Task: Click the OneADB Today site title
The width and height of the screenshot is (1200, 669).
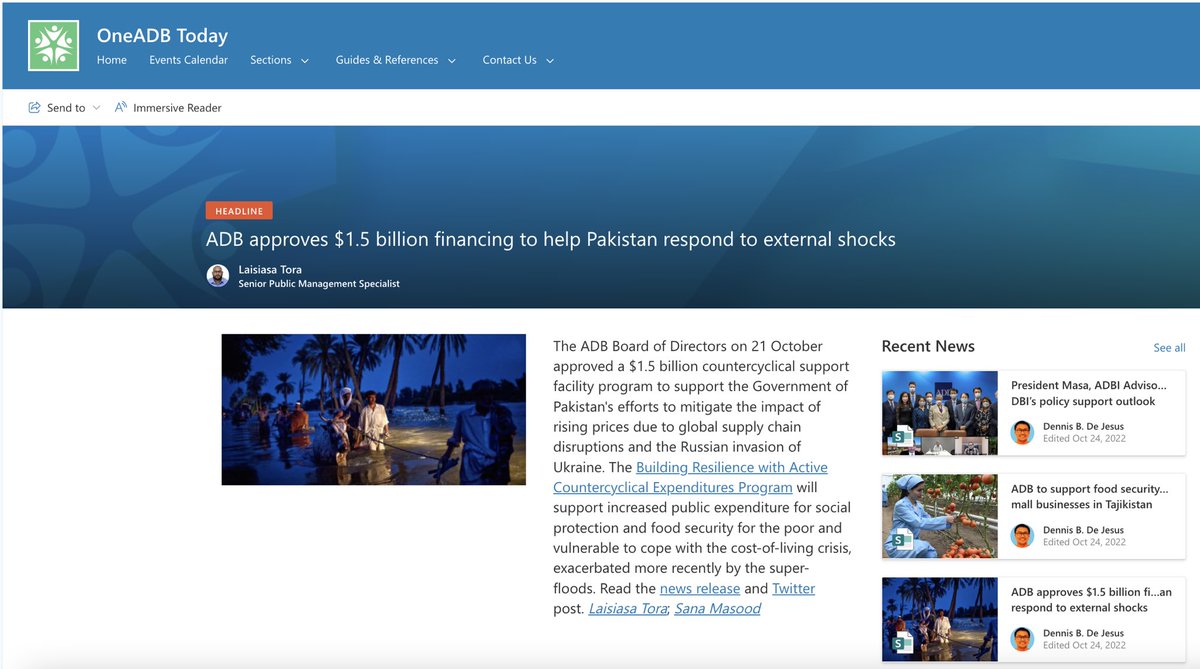Action: (162, 36)
